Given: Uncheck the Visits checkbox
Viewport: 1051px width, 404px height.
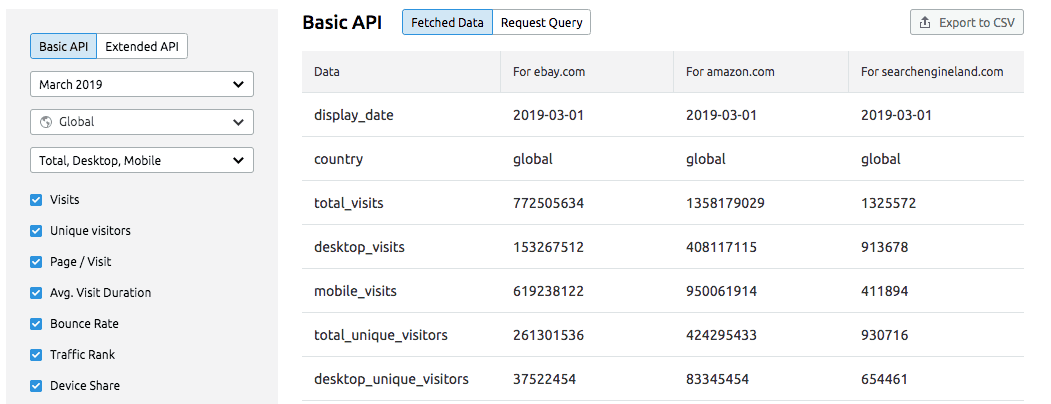Looking at the screenshot, I should [x=36, y=200].
